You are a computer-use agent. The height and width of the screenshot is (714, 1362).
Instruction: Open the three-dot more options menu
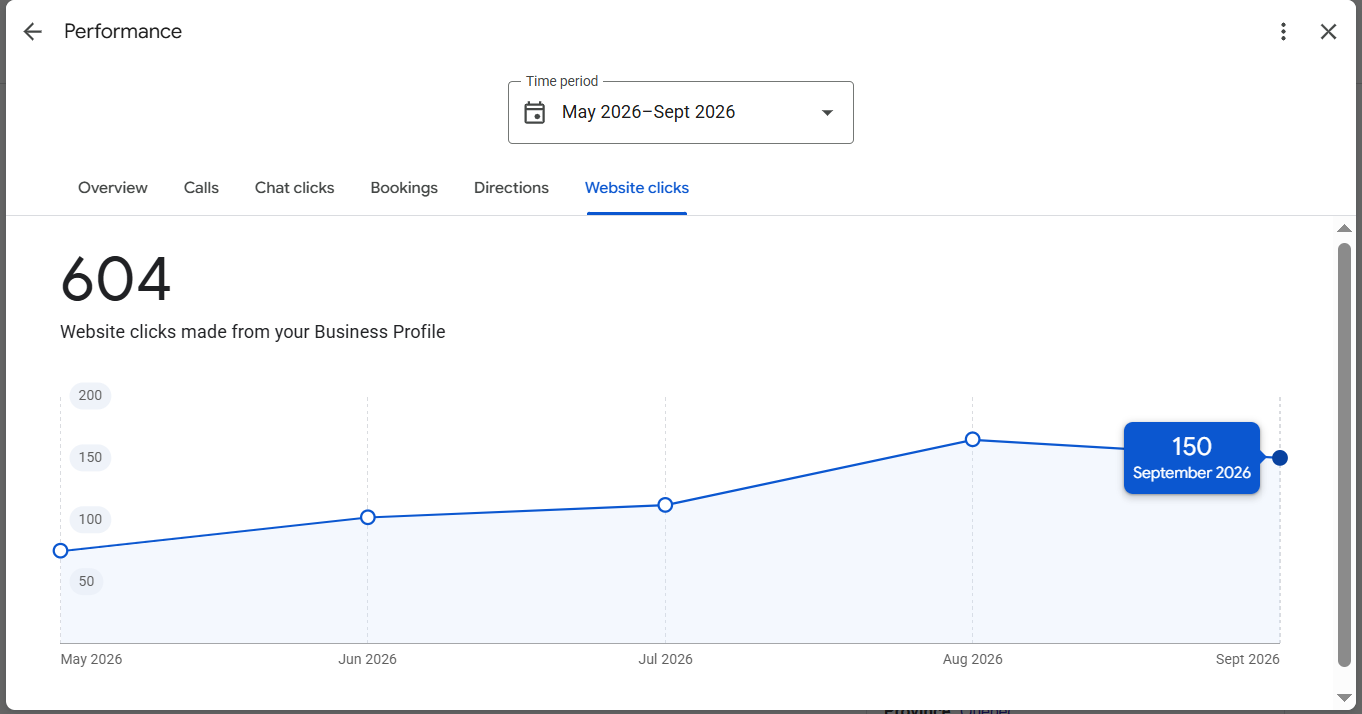coord(1284,32)
